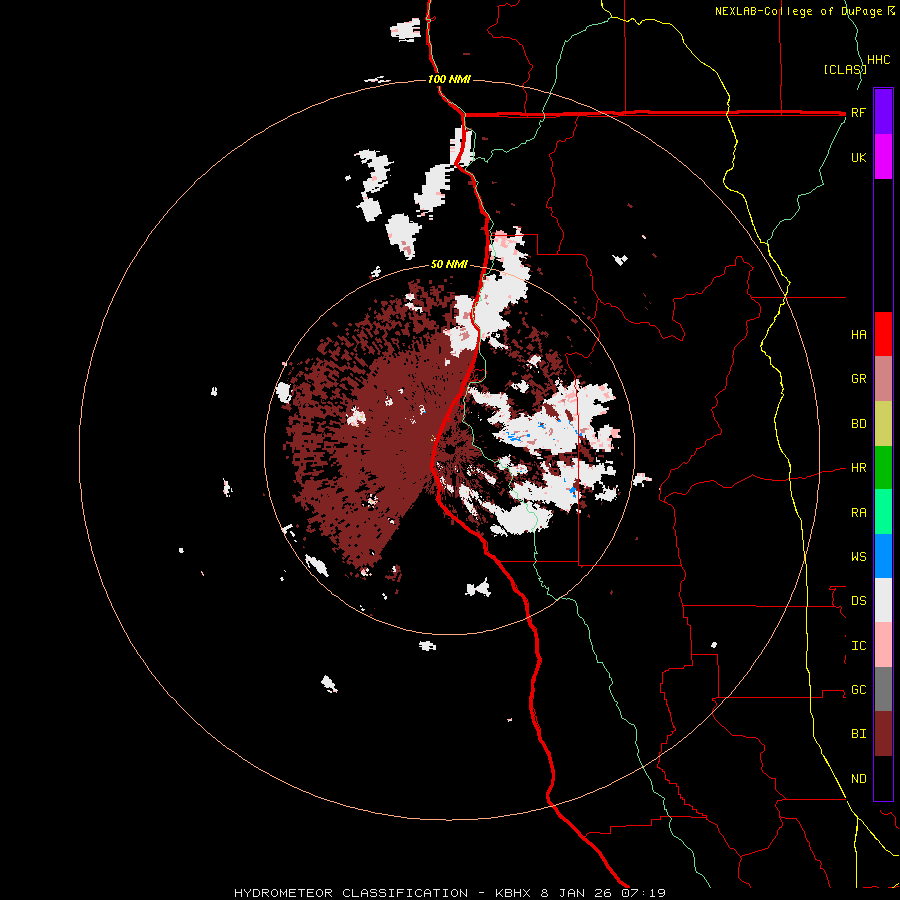The image size is (900, 900).
Task: Click the HR green legend swatch
Action: pos(883,468)
